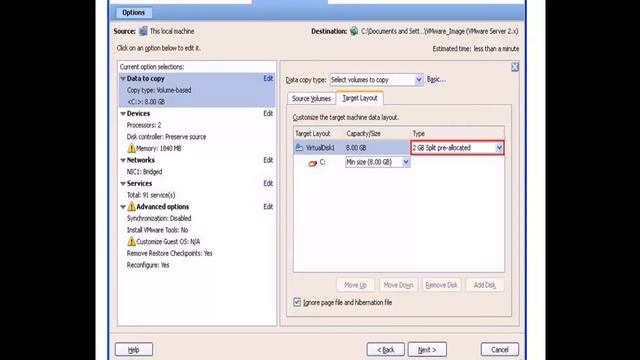
Task: Select Disk controller: Preserve source entry
Action: (167, 137)
